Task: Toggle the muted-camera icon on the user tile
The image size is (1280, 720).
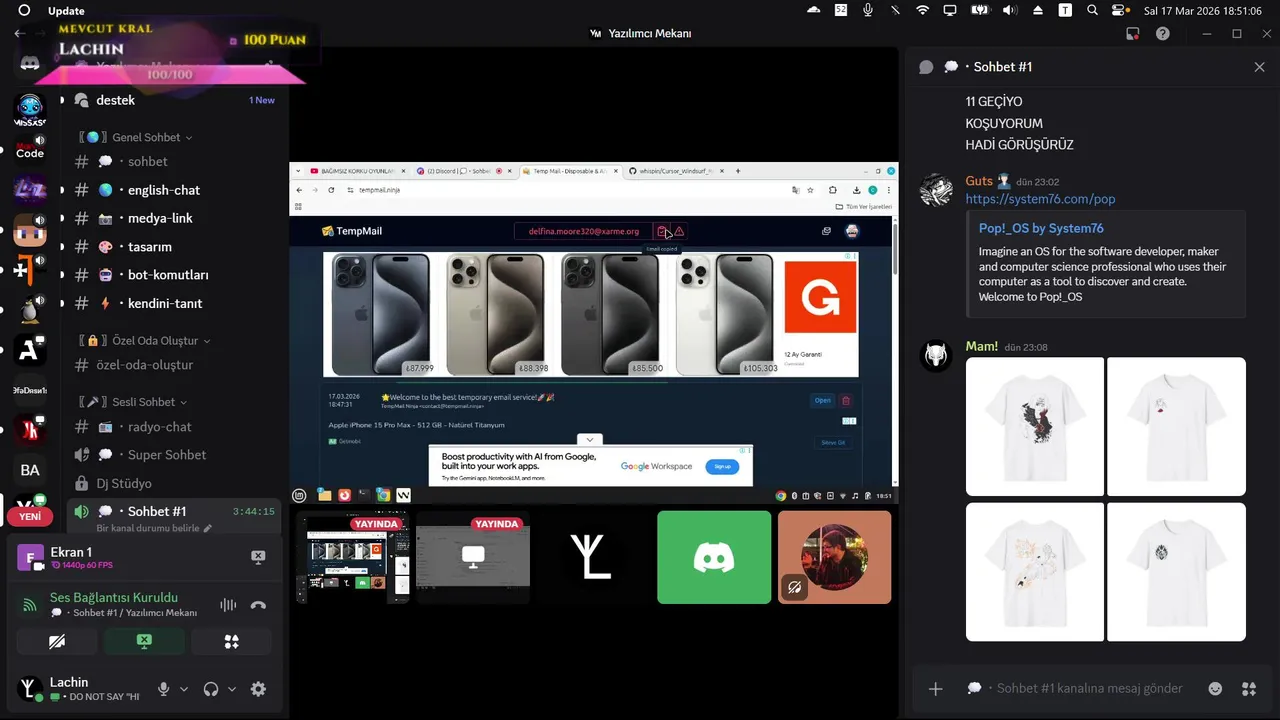Action: (794, 588)
